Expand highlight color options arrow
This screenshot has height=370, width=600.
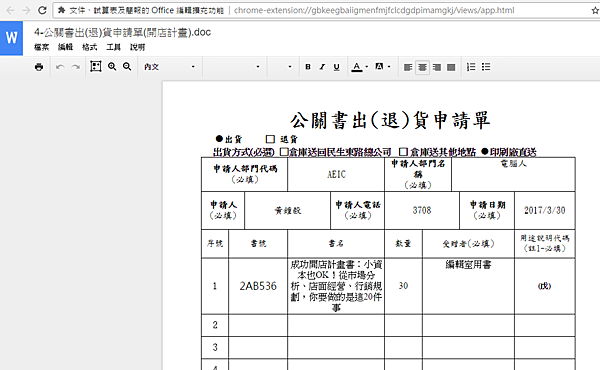pos(389,67)
